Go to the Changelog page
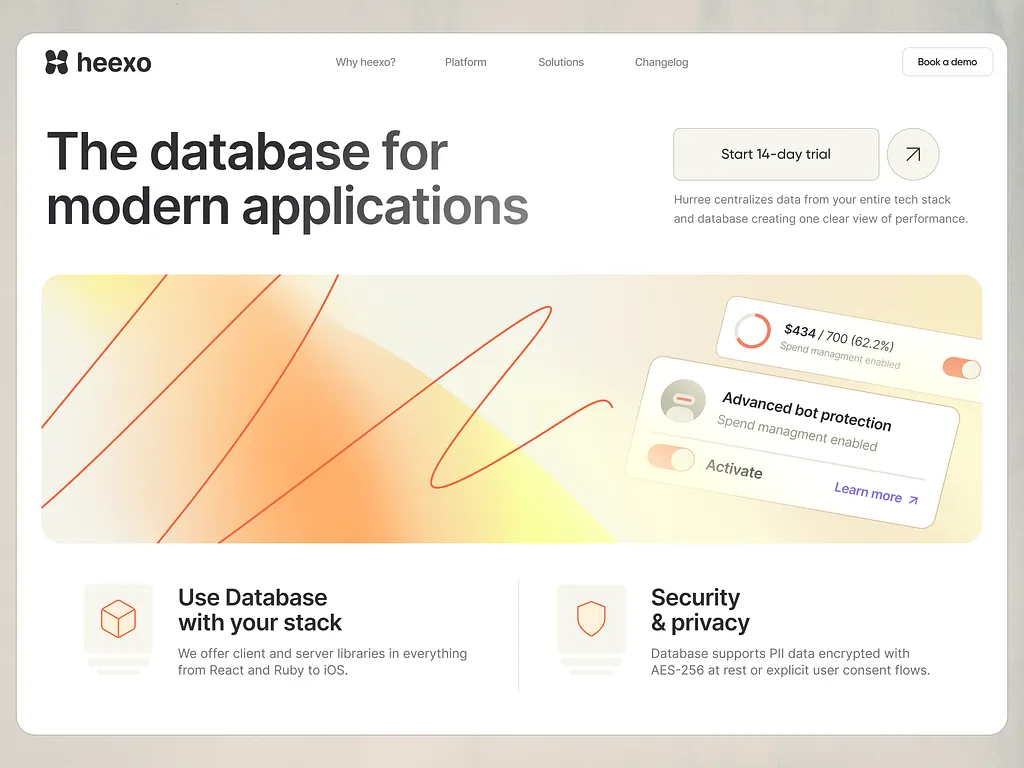 coord(661,62)
